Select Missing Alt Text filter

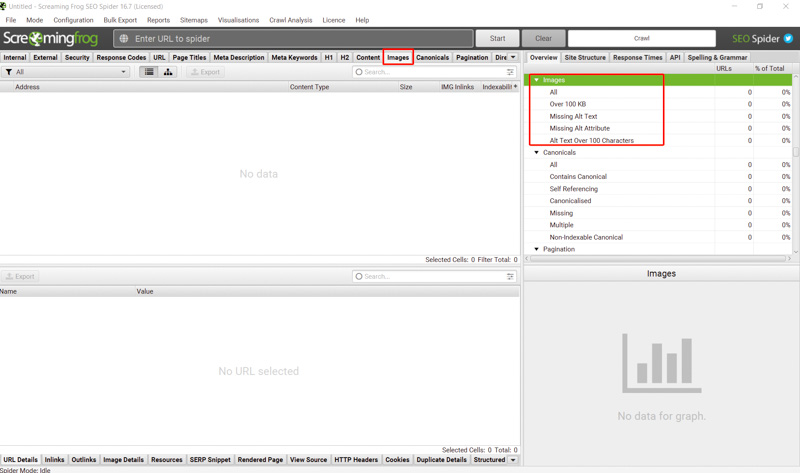(x=573, y=116)
